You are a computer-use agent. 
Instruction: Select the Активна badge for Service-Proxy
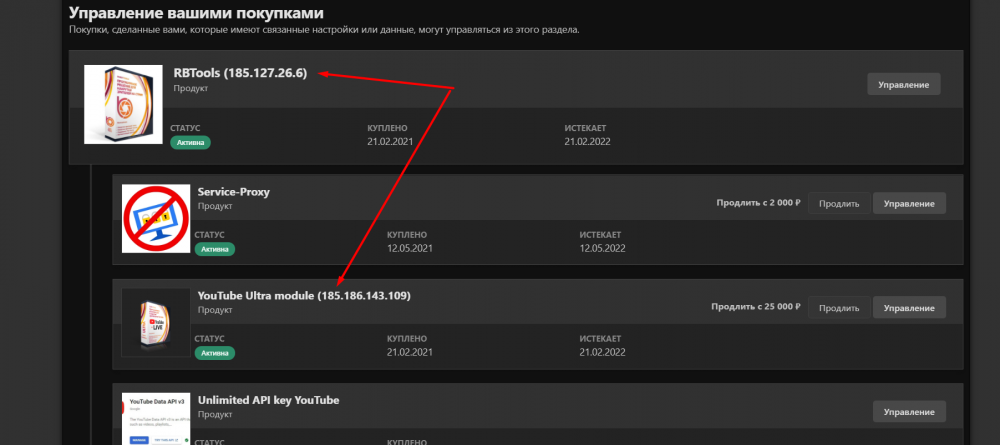215,248
